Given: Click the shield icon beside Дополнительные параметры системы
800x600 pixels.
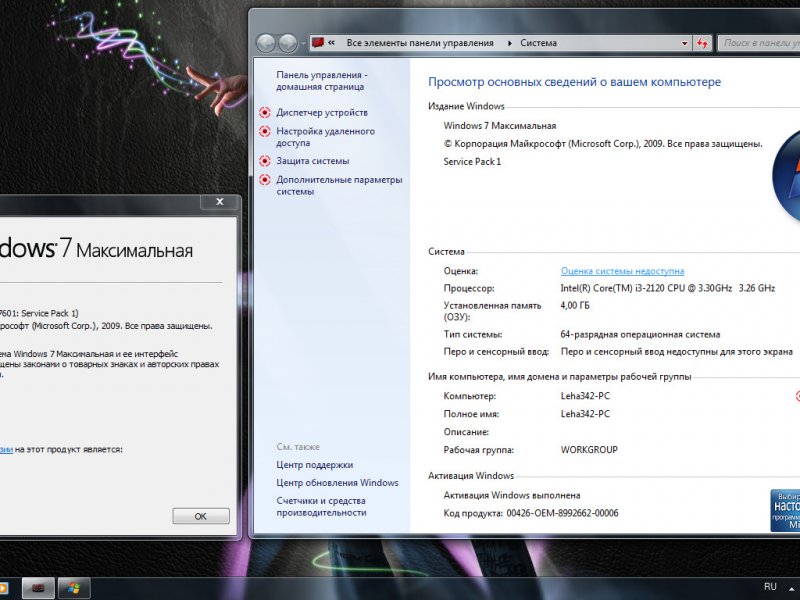Looking at the screenshot, I should click(x=265, y=180).
